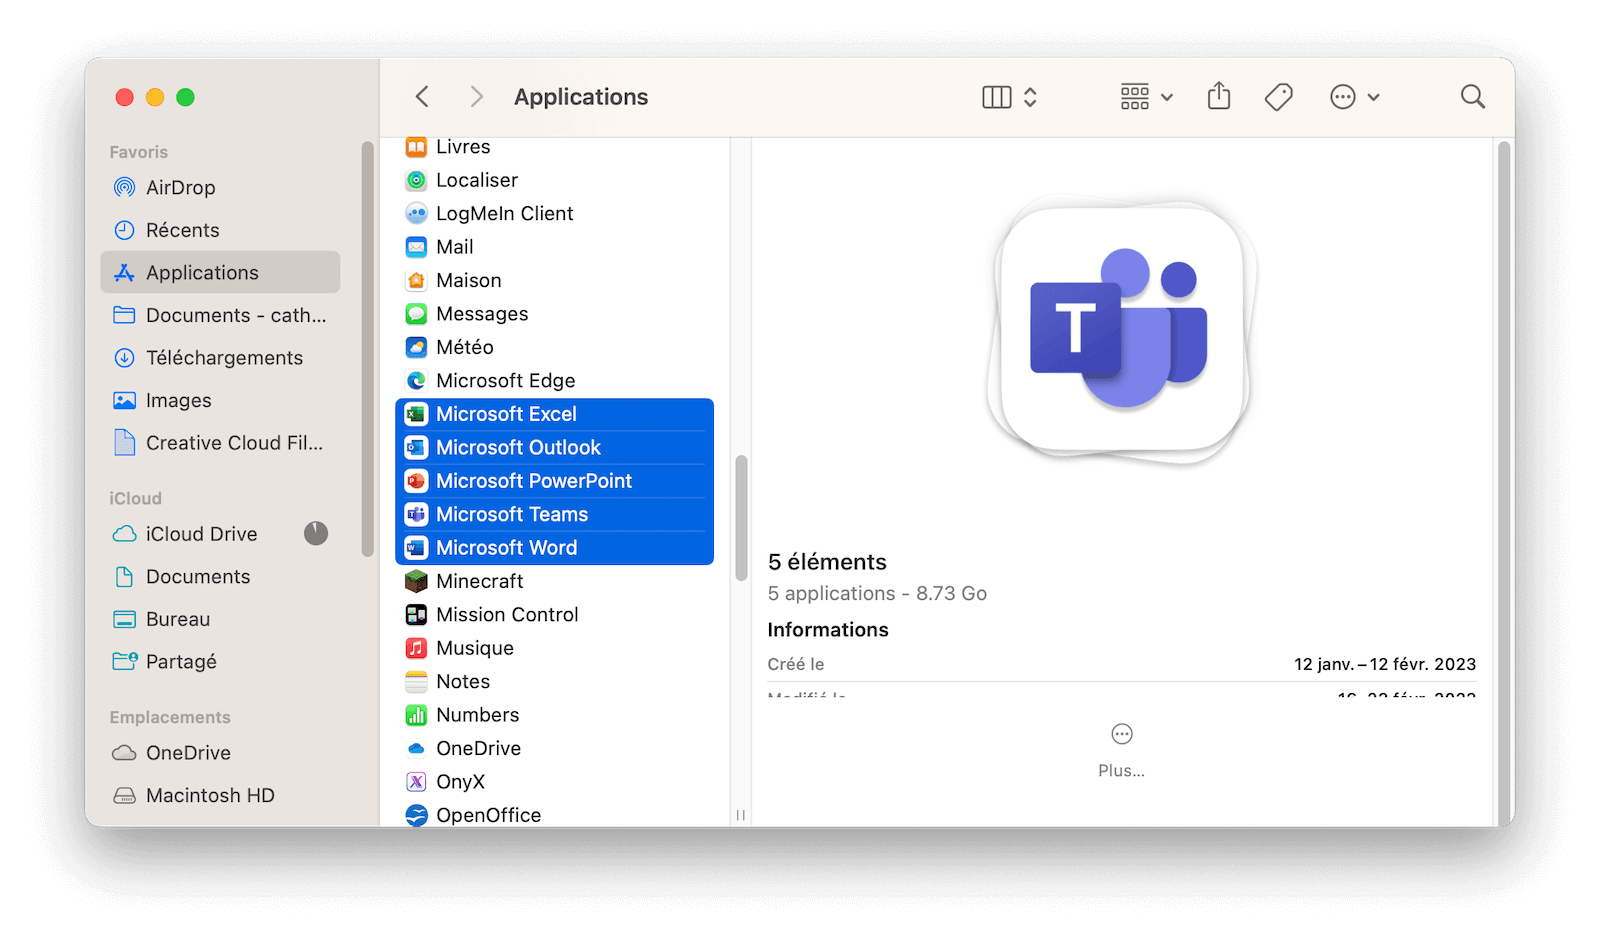The width and height of the screenshot is (1600, 939).
Task: Go back with the left chevron
Action: point(422,97)
